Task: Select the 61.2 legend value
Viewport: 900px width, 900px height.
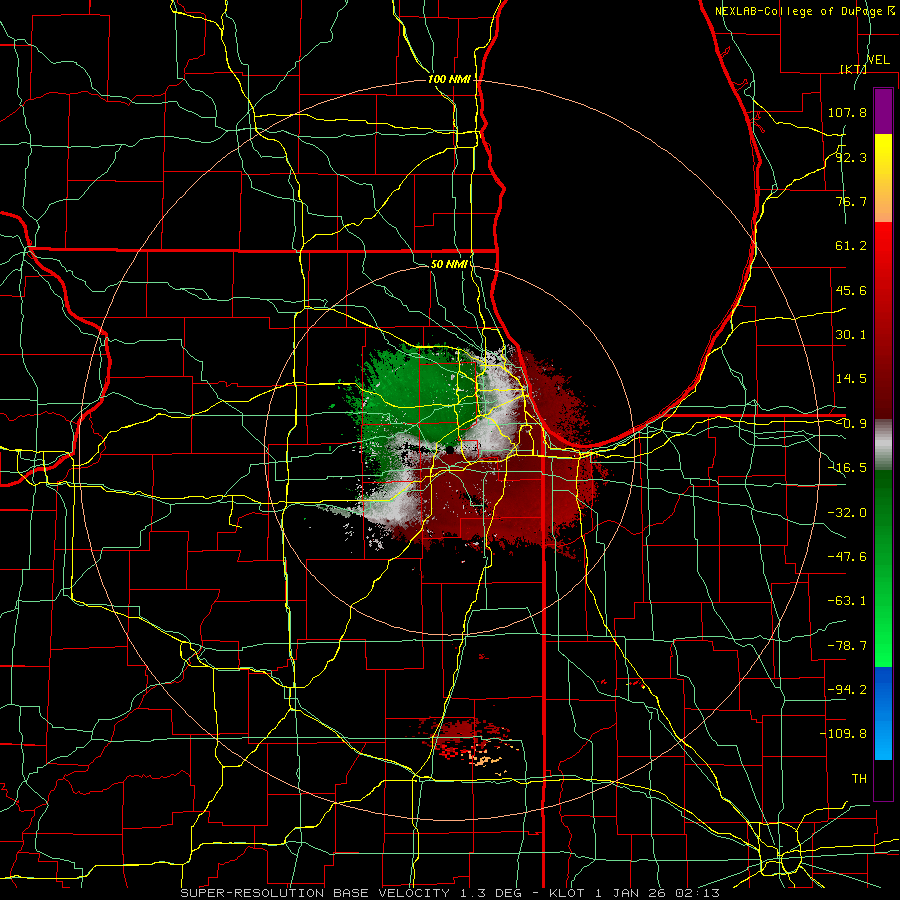Action: point(851,246)
